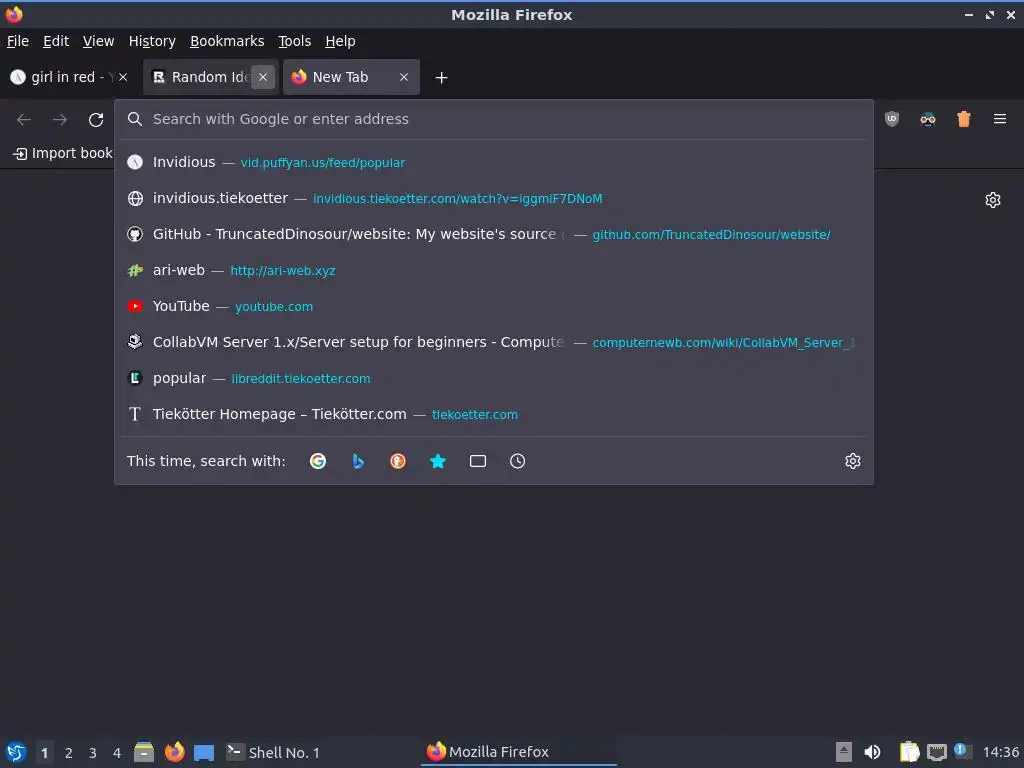The width and height of the screenshot is (1024, 768).
Task: Open the Tiekötter Homepage suggestion
Action: 494,414
